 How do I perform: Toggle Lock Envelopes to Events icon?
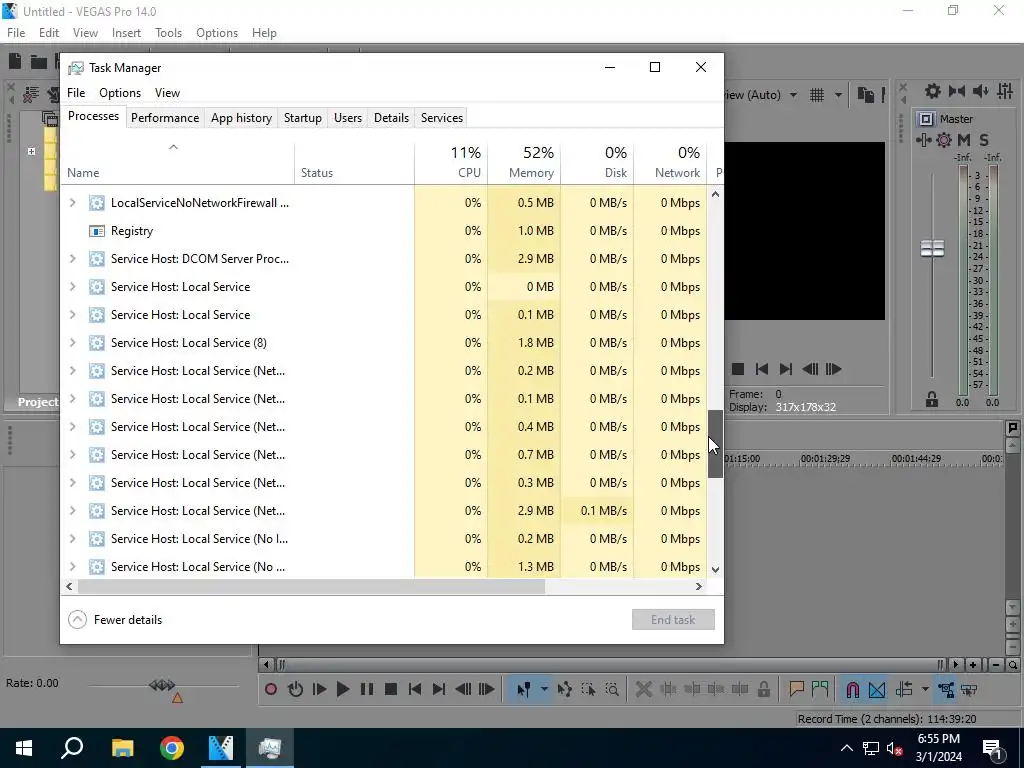[946, 689]
